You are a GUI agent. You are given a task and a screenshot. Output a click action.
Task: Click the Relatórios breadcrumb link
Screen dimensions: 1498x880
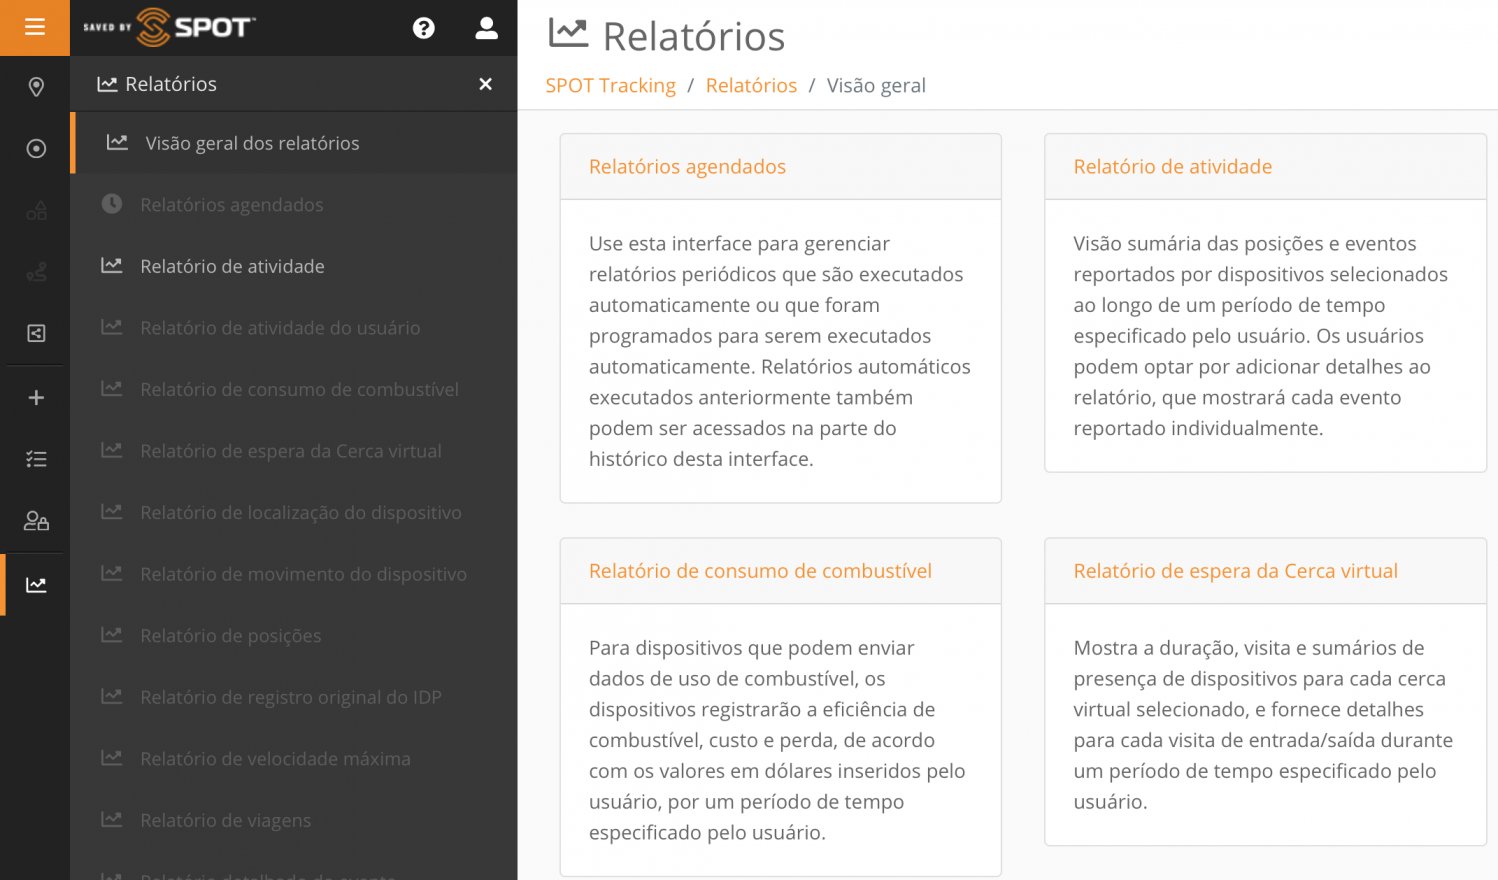(x=751, y=86)
